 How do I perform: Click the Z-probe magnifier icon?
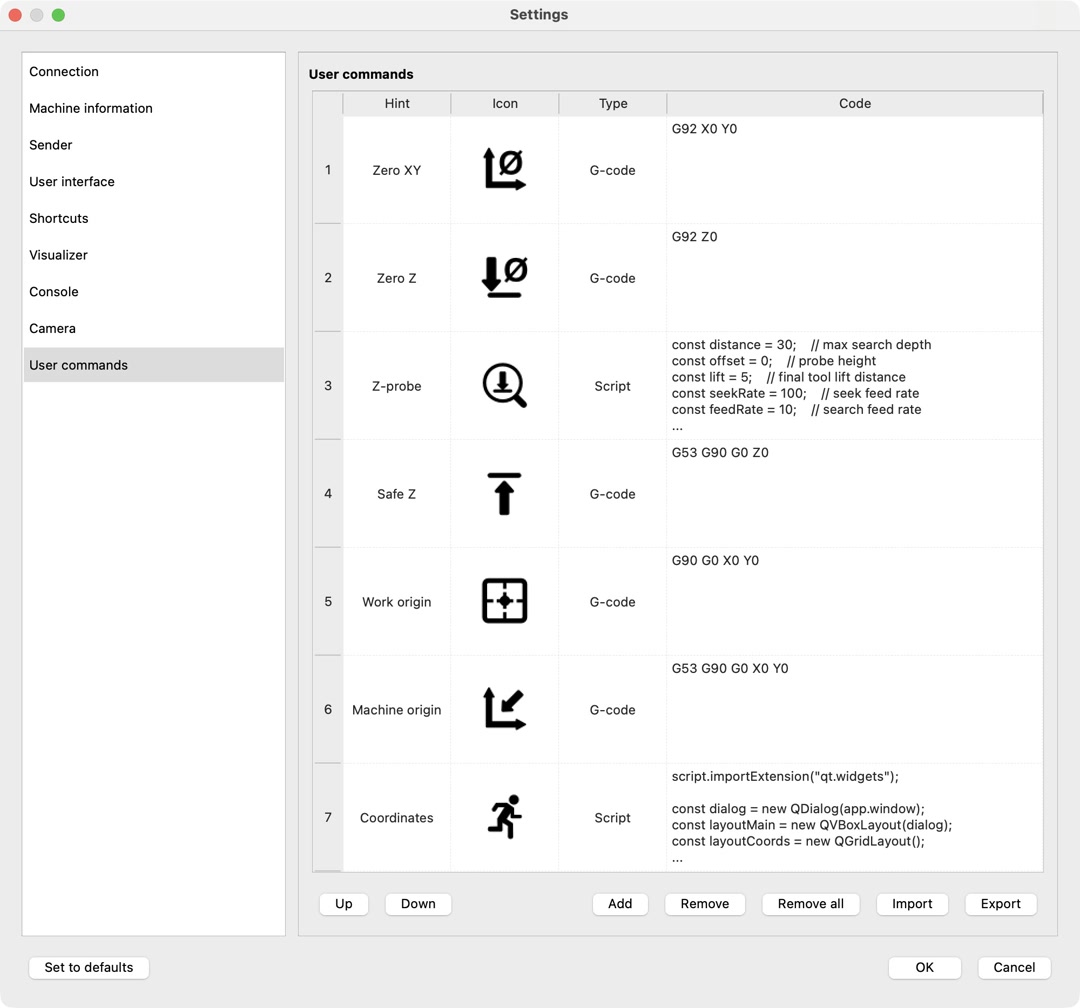504,386
